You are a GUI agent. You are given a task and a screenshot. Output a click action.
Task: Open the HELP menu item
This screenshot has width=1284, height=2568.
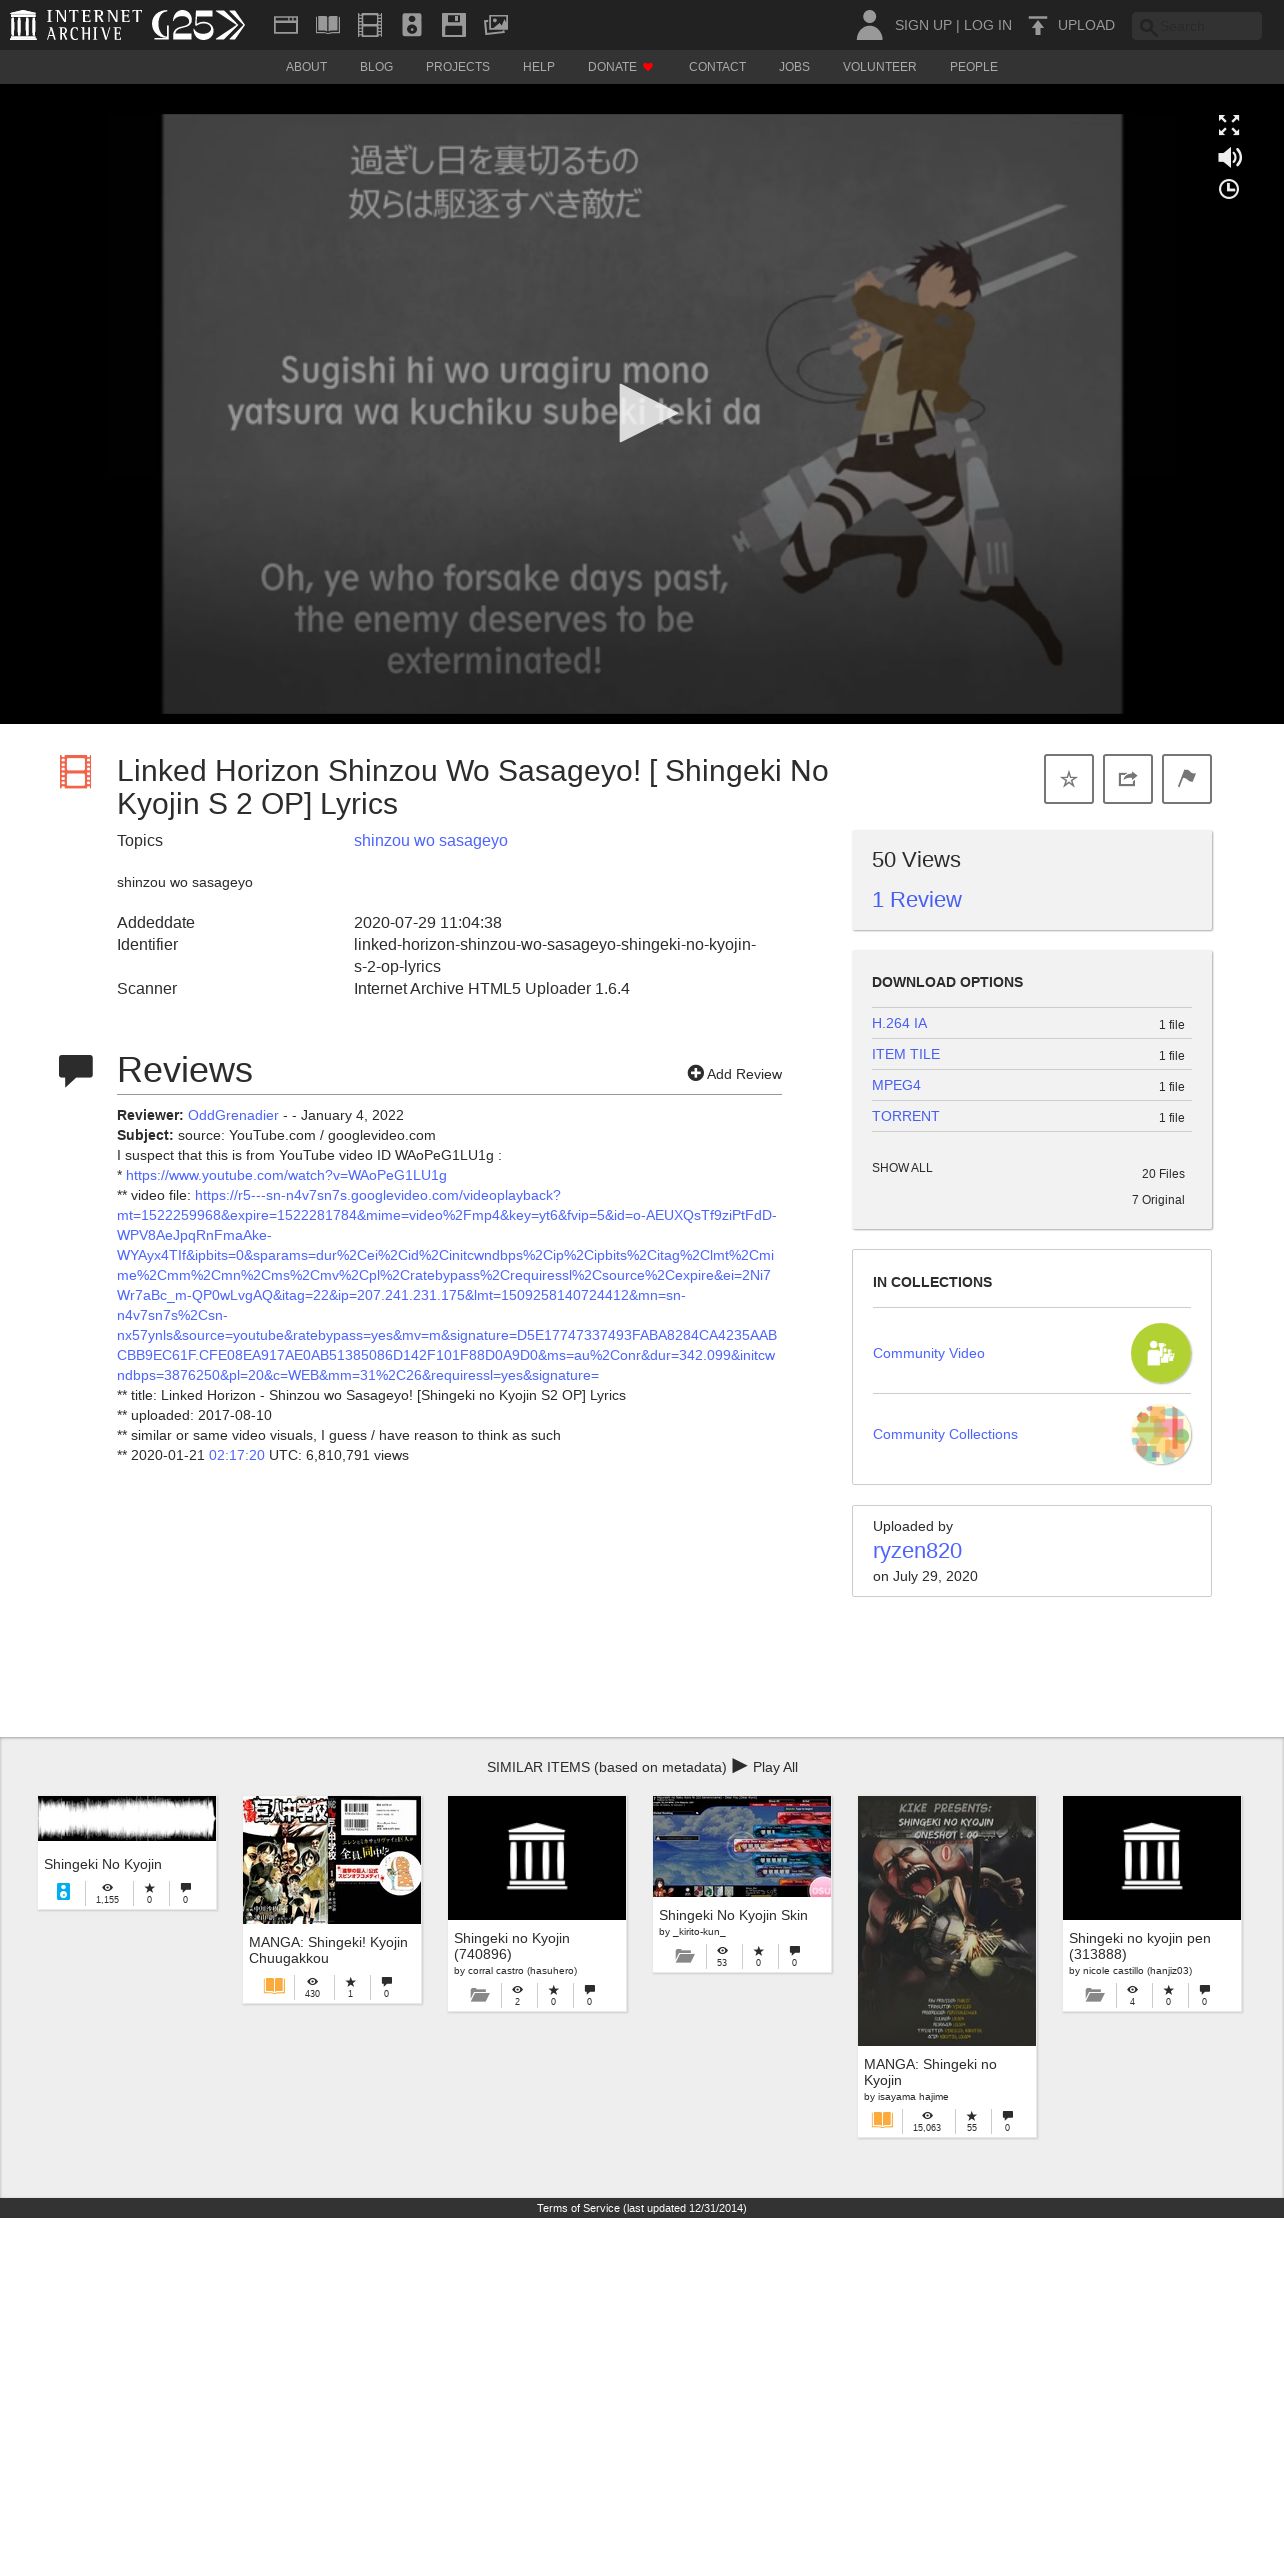tap(538, 67)
